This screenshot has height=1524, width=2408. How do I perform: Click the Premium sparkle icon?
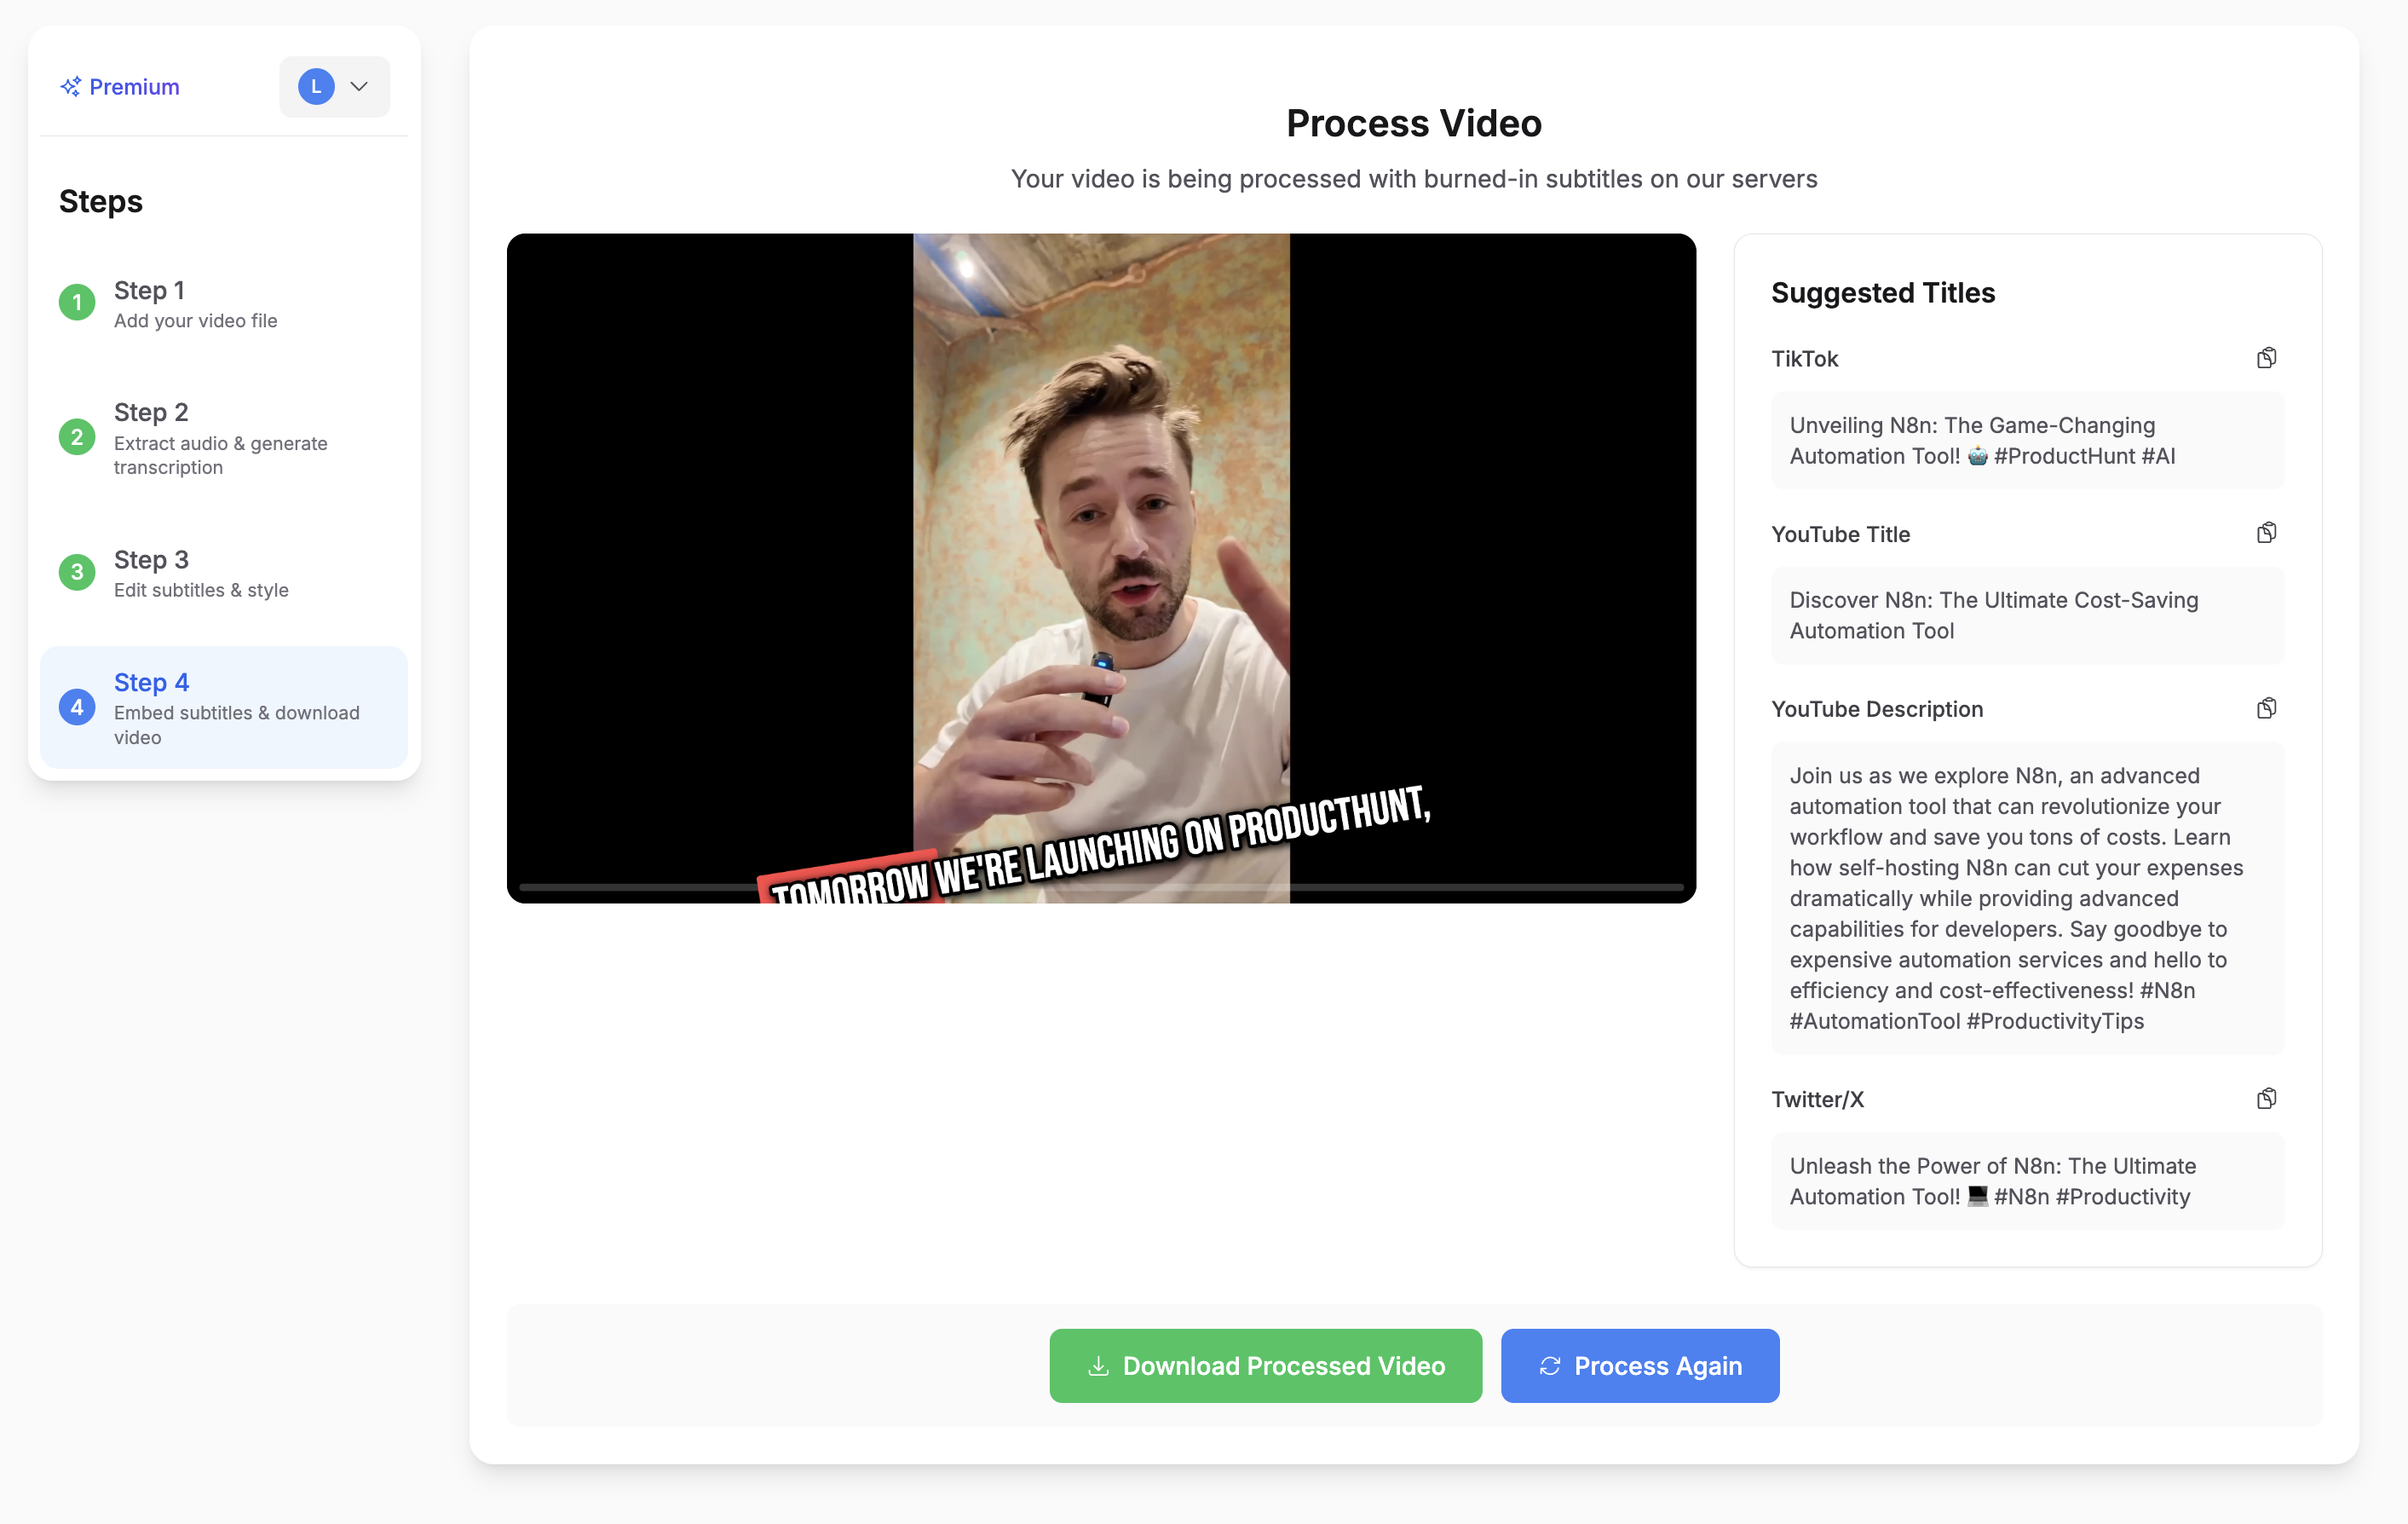[70, 87]
